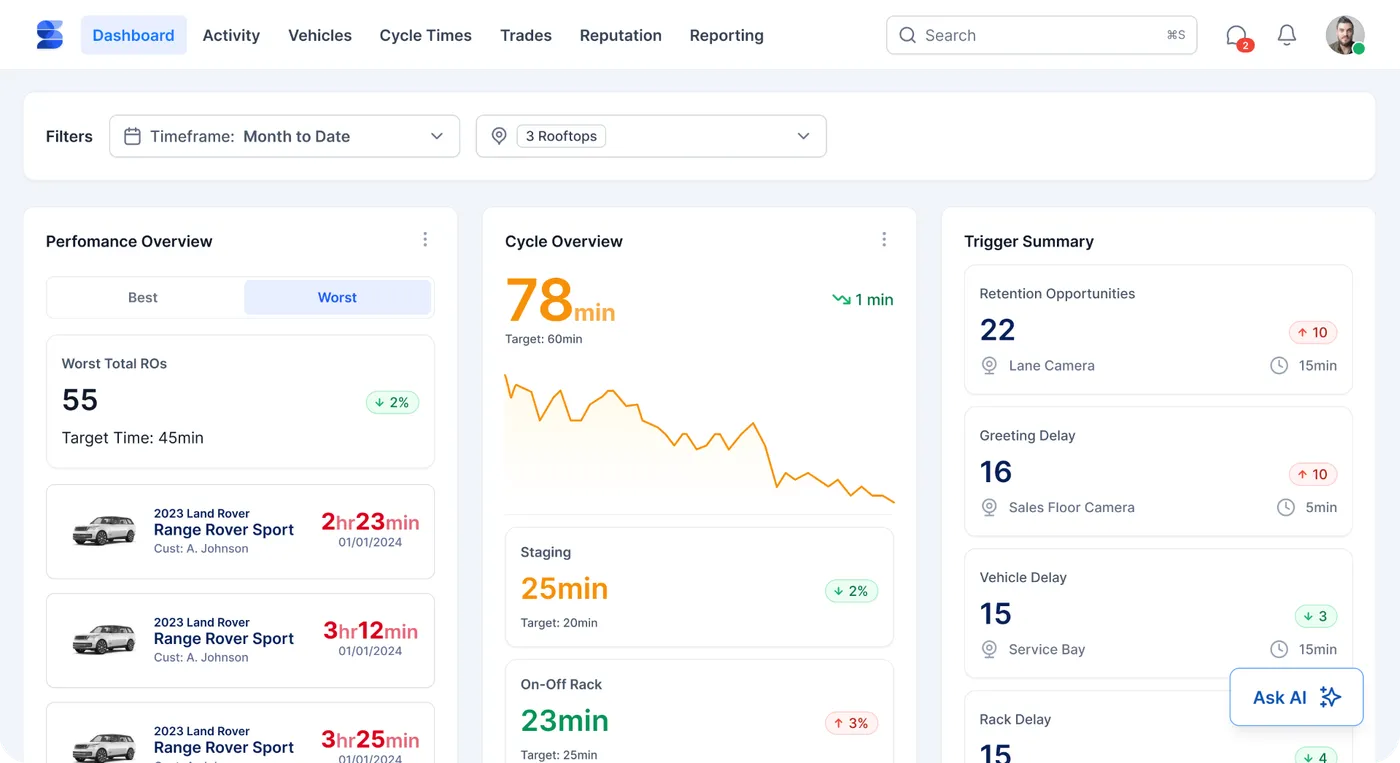Click the 3hr25min Range Rover car image
This screenshot has height=763, width=1400.
point(104,748)
